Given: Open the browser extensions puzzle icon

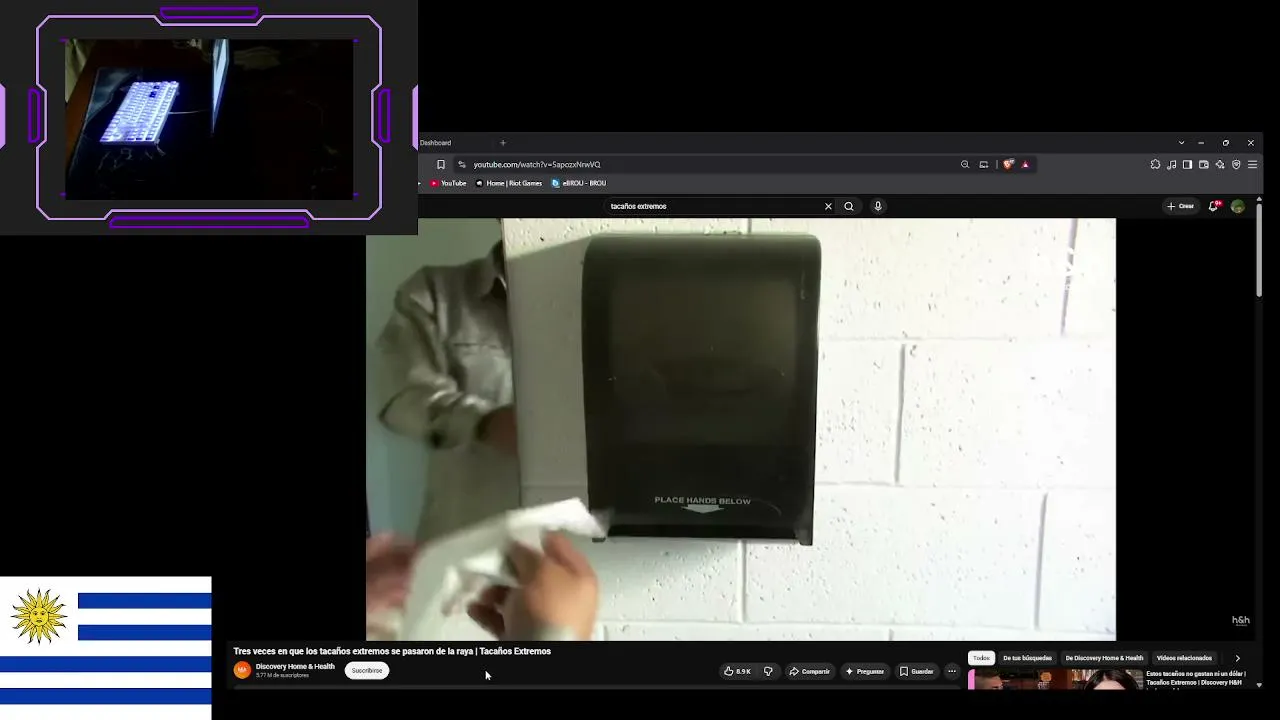Looking at the screenshot, I should (x=1155, y=164).
